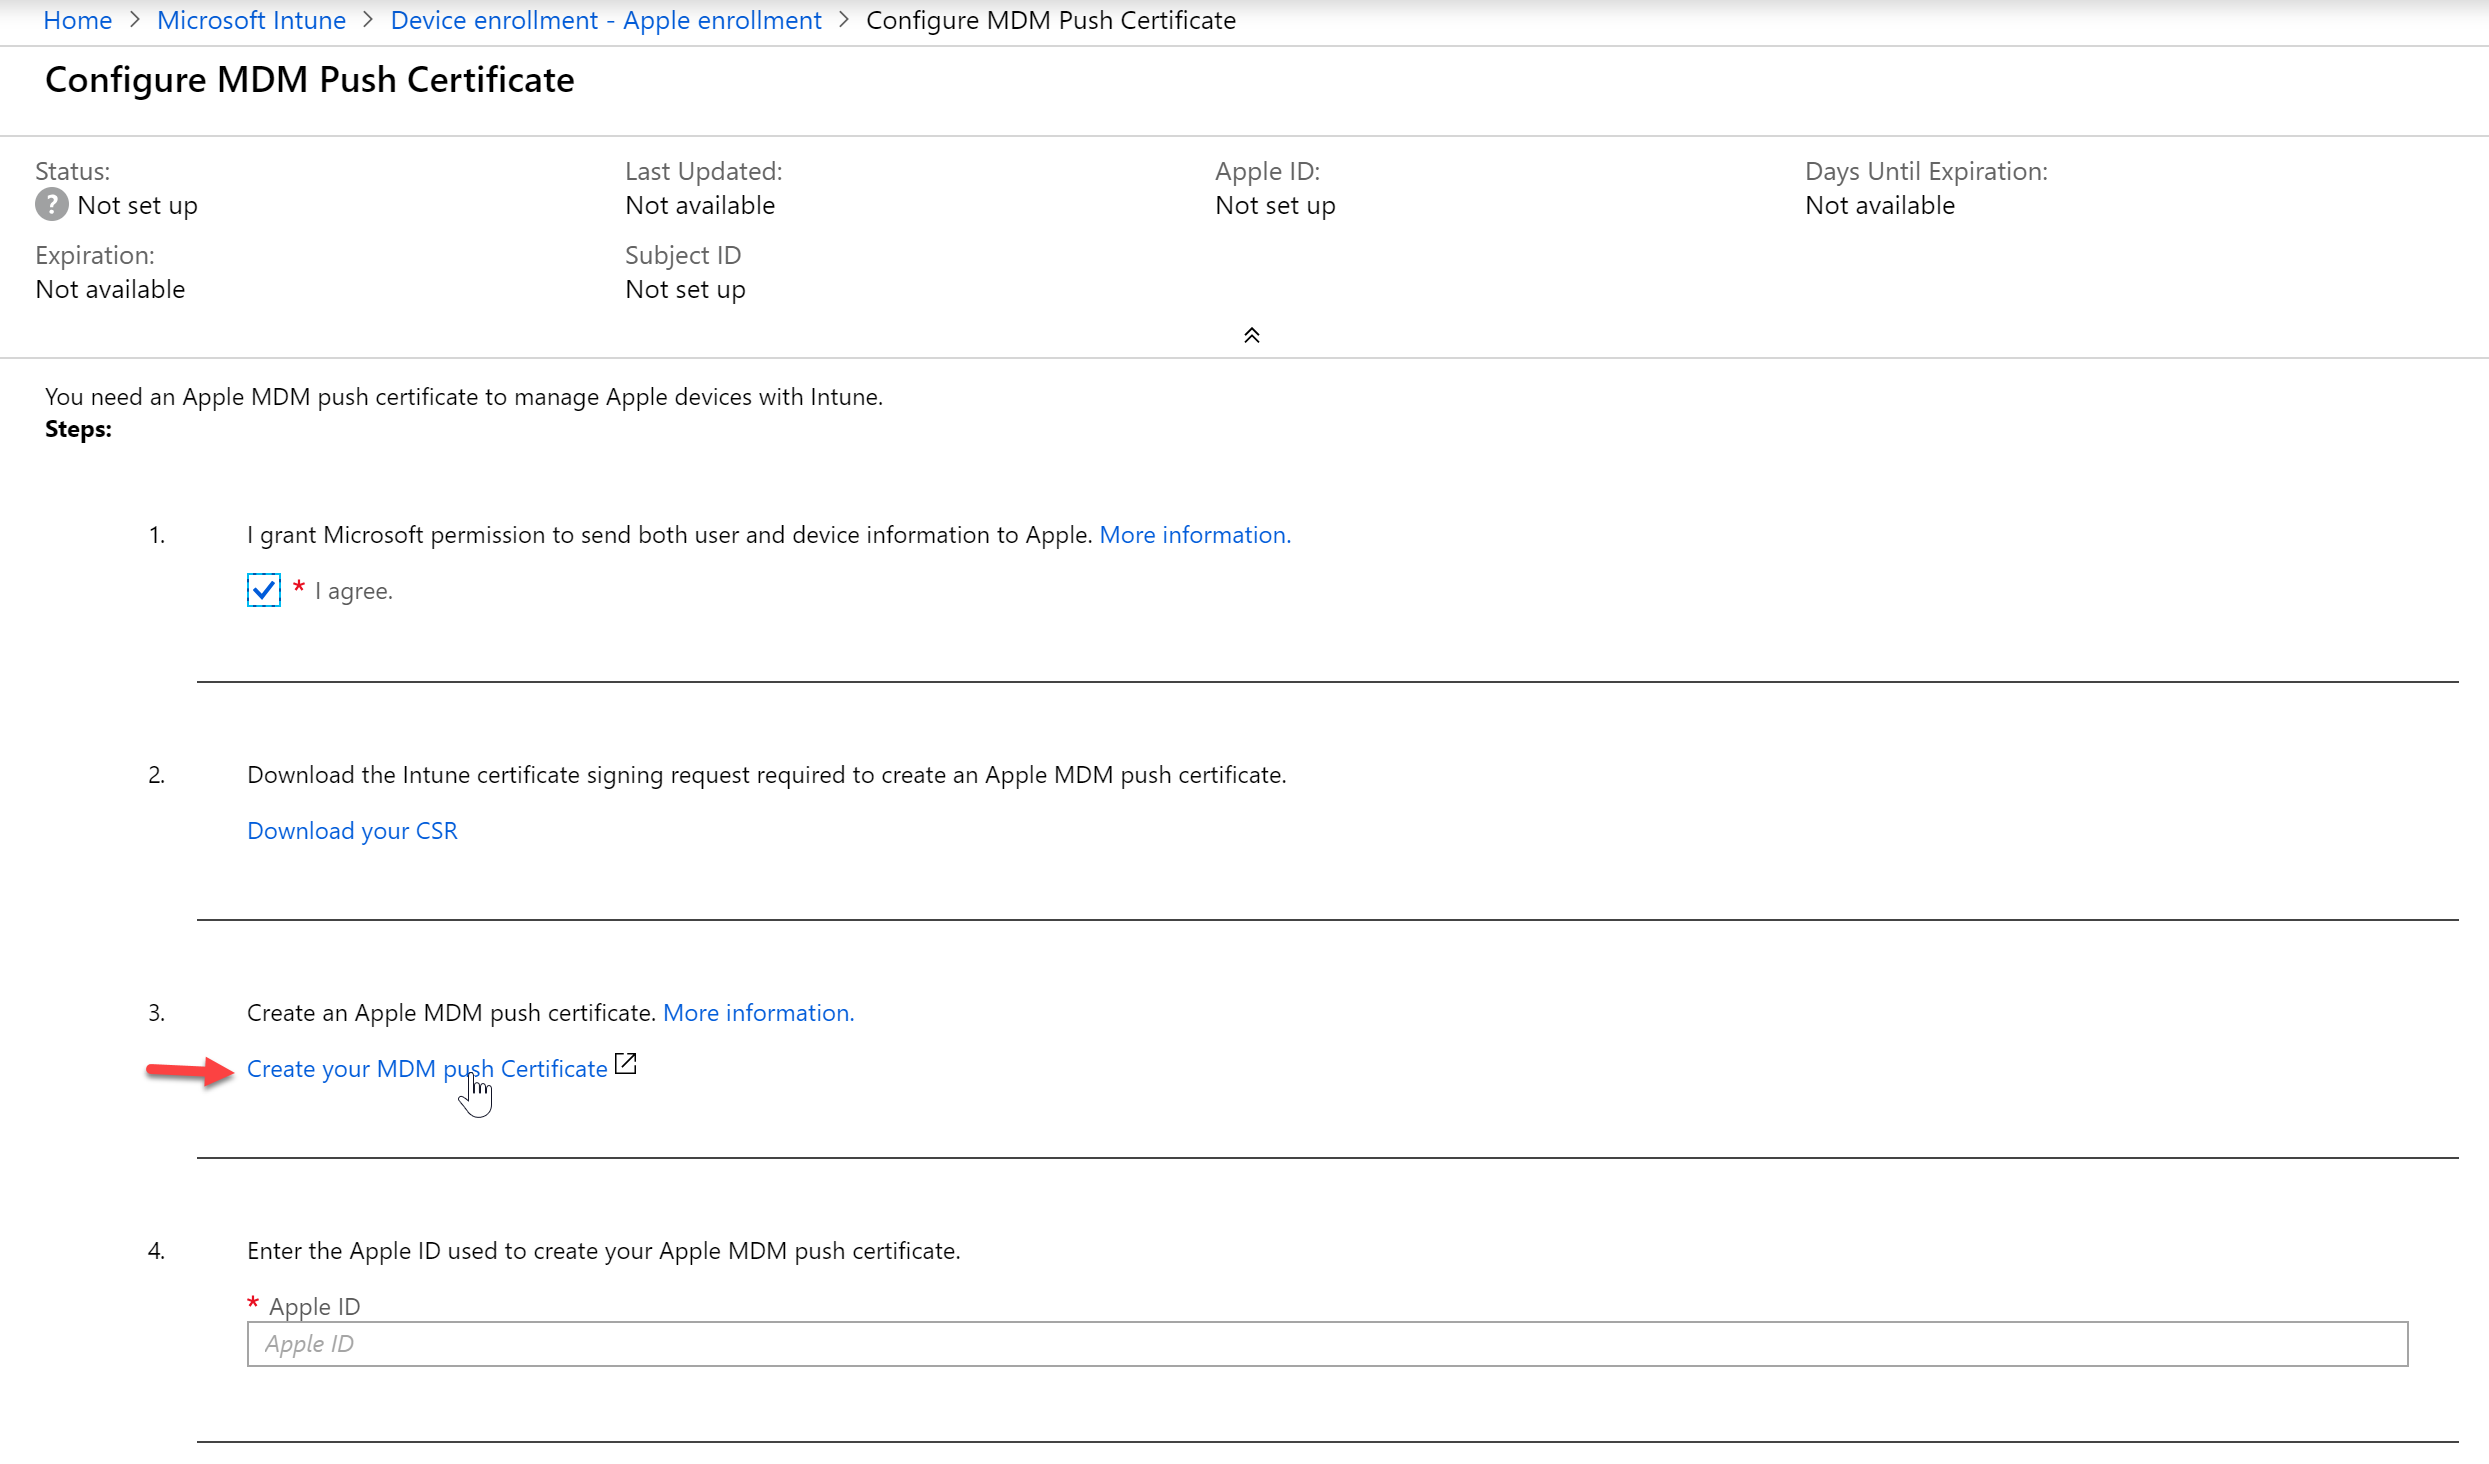Select the Last Updated 'Not available' value
The width and height of the screenshot is (2489, 1464).
700,205
